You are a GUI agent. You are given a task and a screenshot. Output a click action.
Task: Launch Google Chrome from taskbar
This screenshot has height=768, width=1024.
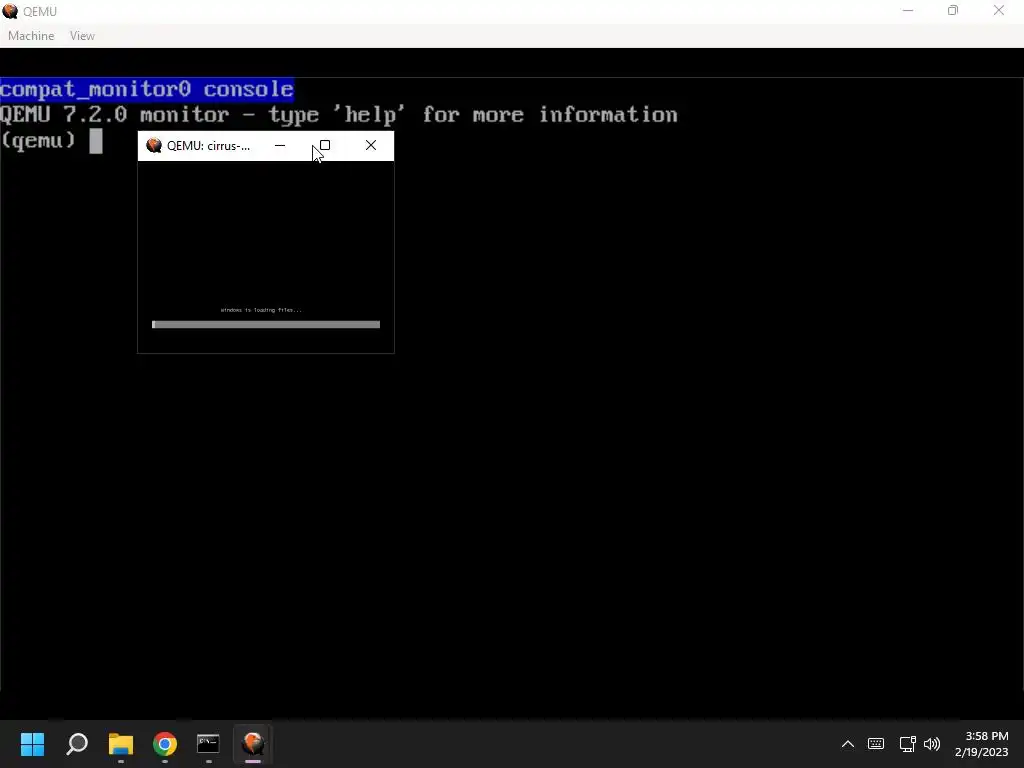pyautogui.click(x=165, y=744)
